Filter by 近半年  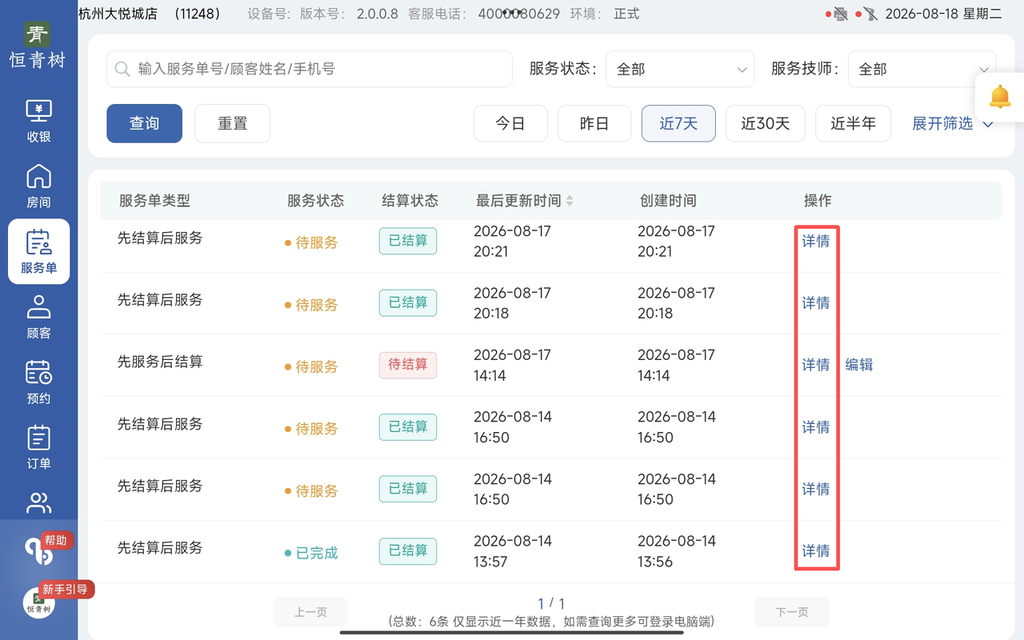853,123
